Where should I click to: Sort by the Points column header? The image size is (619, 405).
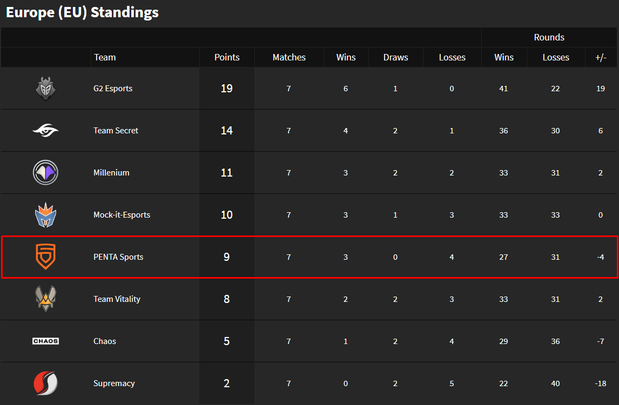(x=227, y=57)
